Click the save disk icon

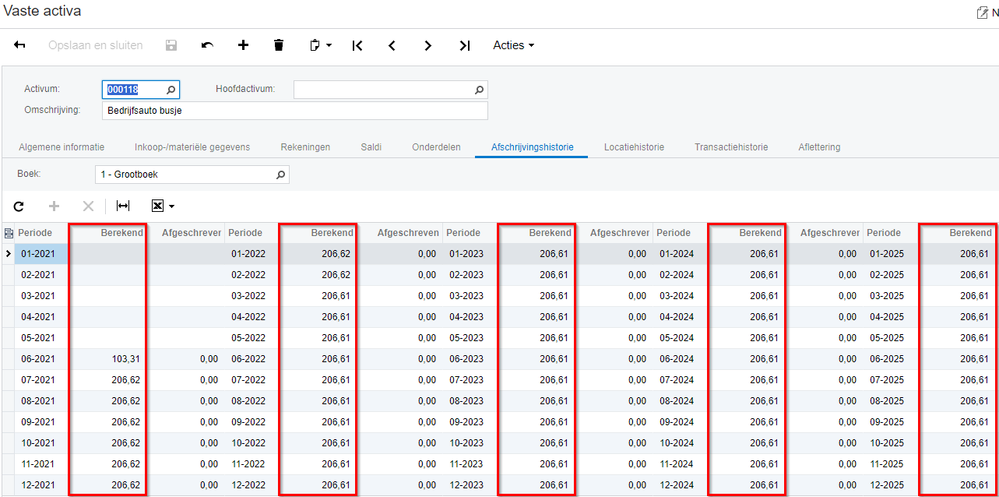tap(171, 45)
